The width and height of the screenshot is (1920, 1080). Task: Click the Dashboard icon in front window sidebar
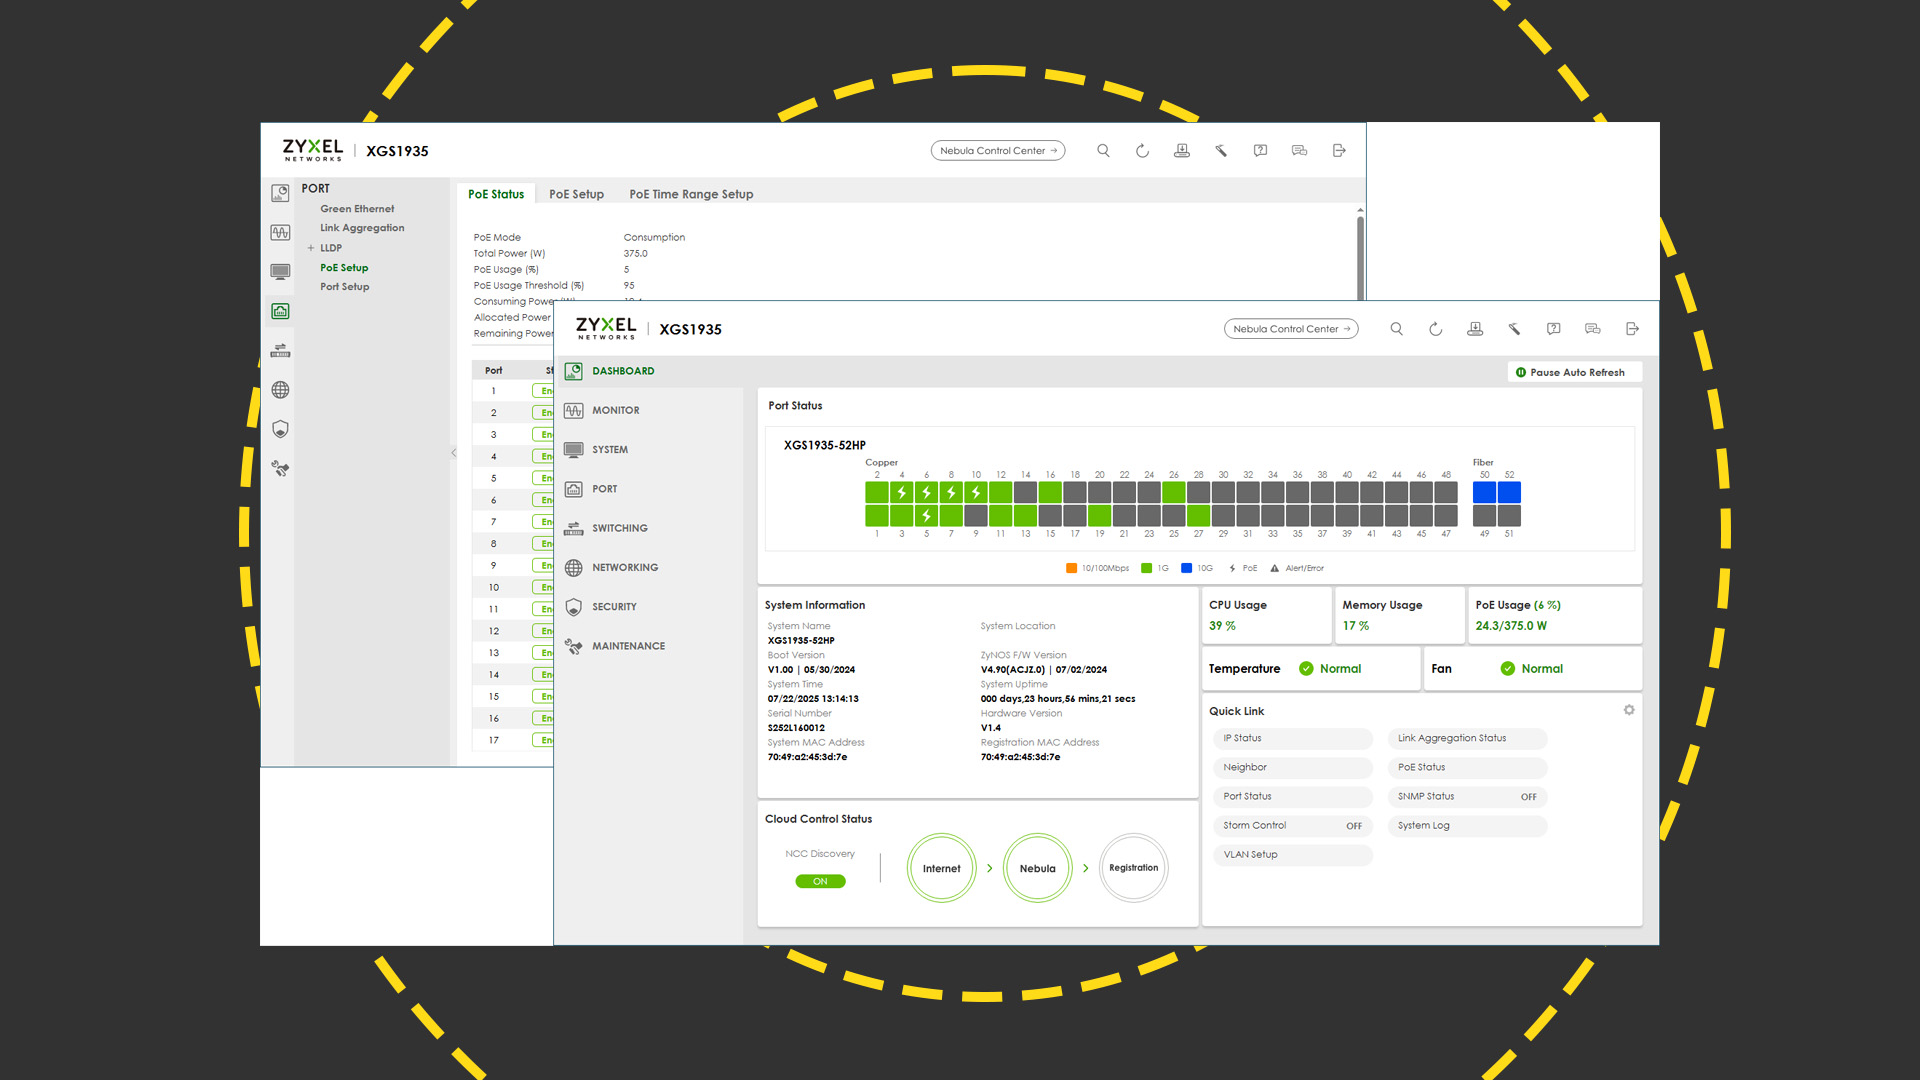[574, 371]
